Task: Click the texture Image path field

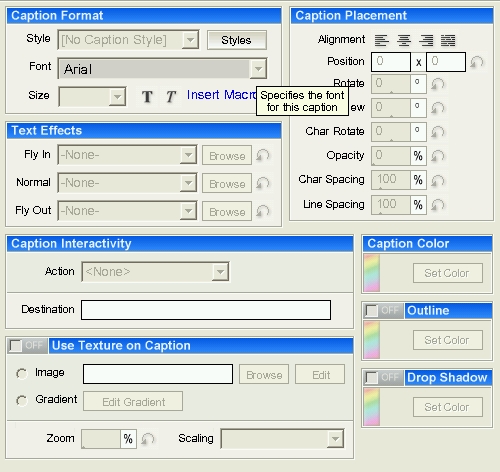Action: pos(158,374)
